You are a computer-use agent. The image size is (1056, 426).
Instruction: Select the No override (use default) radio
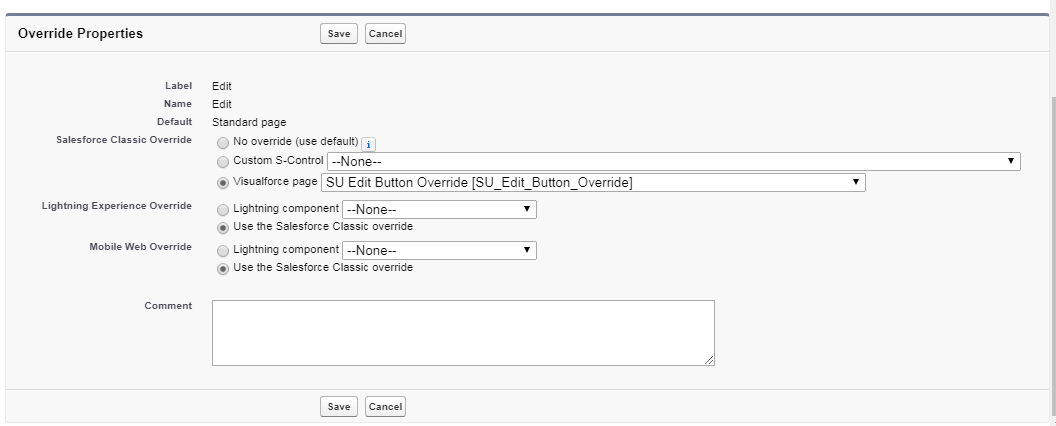click(223, 142)
